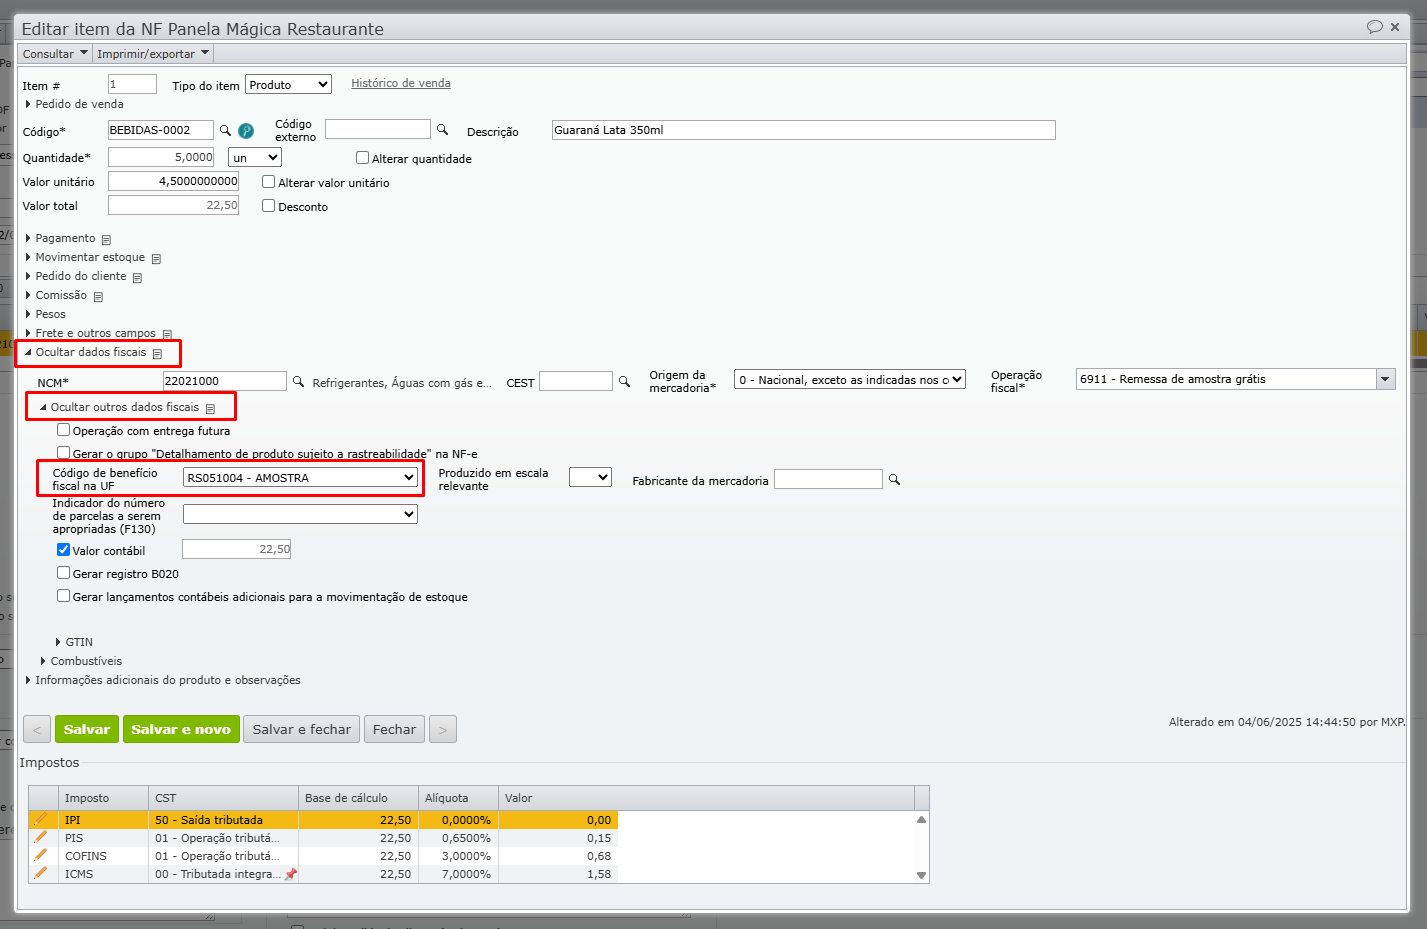Search Fabricante da mercadoria with magnifier icon
The height and width of the screenshot is (929, 1427).
(x=894, y=480)
